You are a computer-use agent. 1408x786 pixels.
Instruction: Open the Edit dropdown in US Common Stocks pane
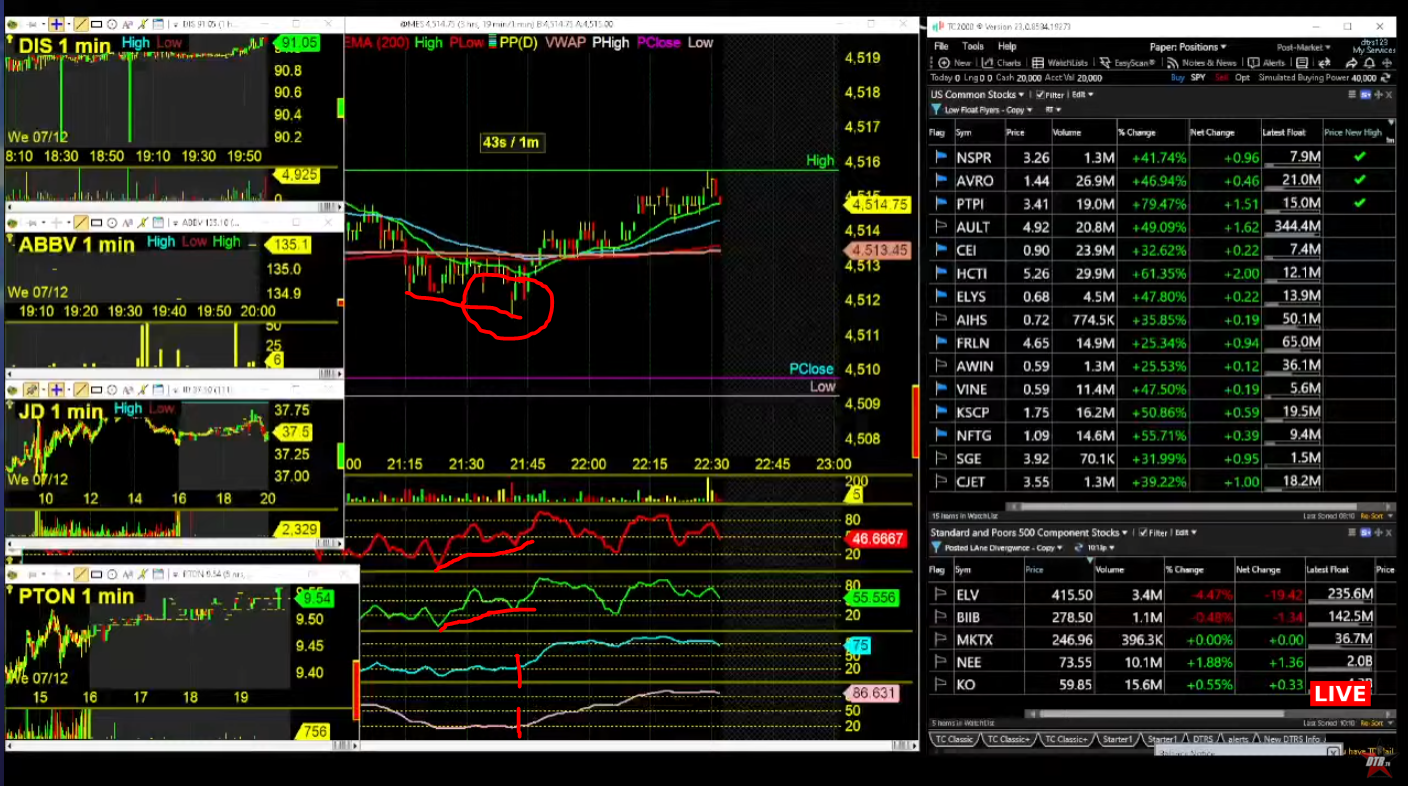point(1082,95)
